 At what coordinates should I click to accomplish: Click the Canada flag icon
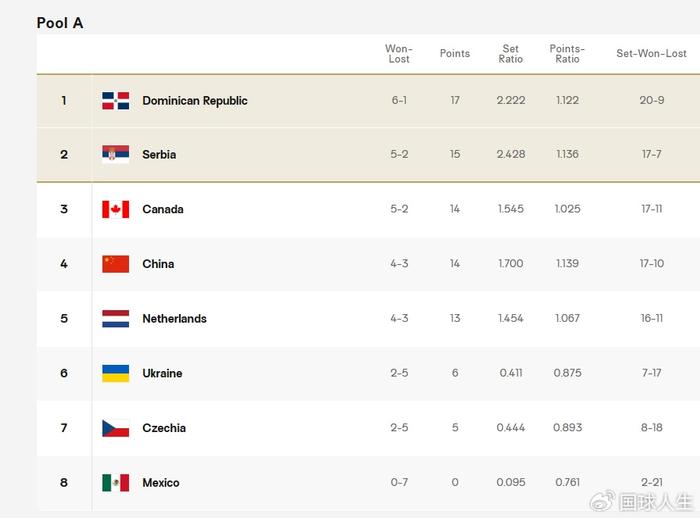116,209
